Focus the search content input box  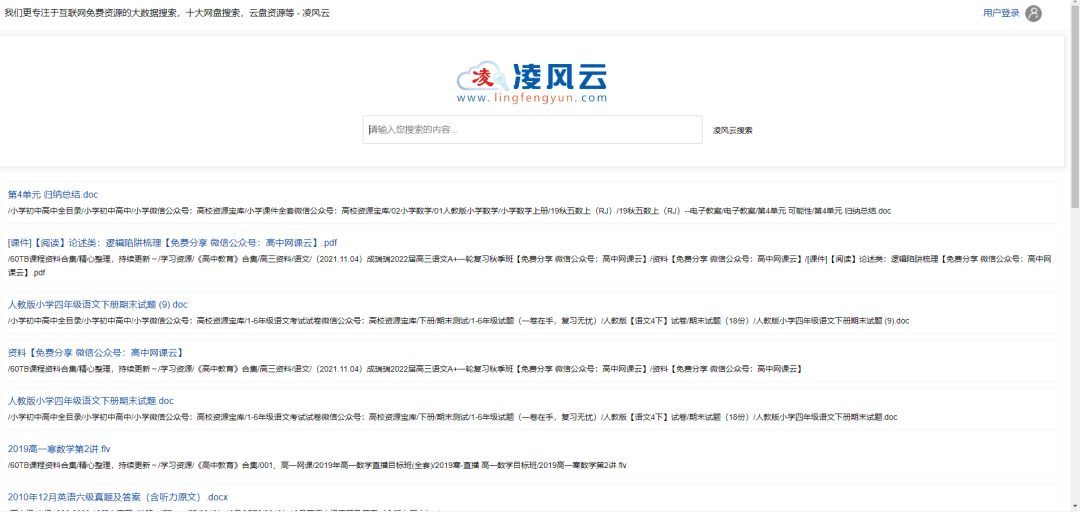532,130
